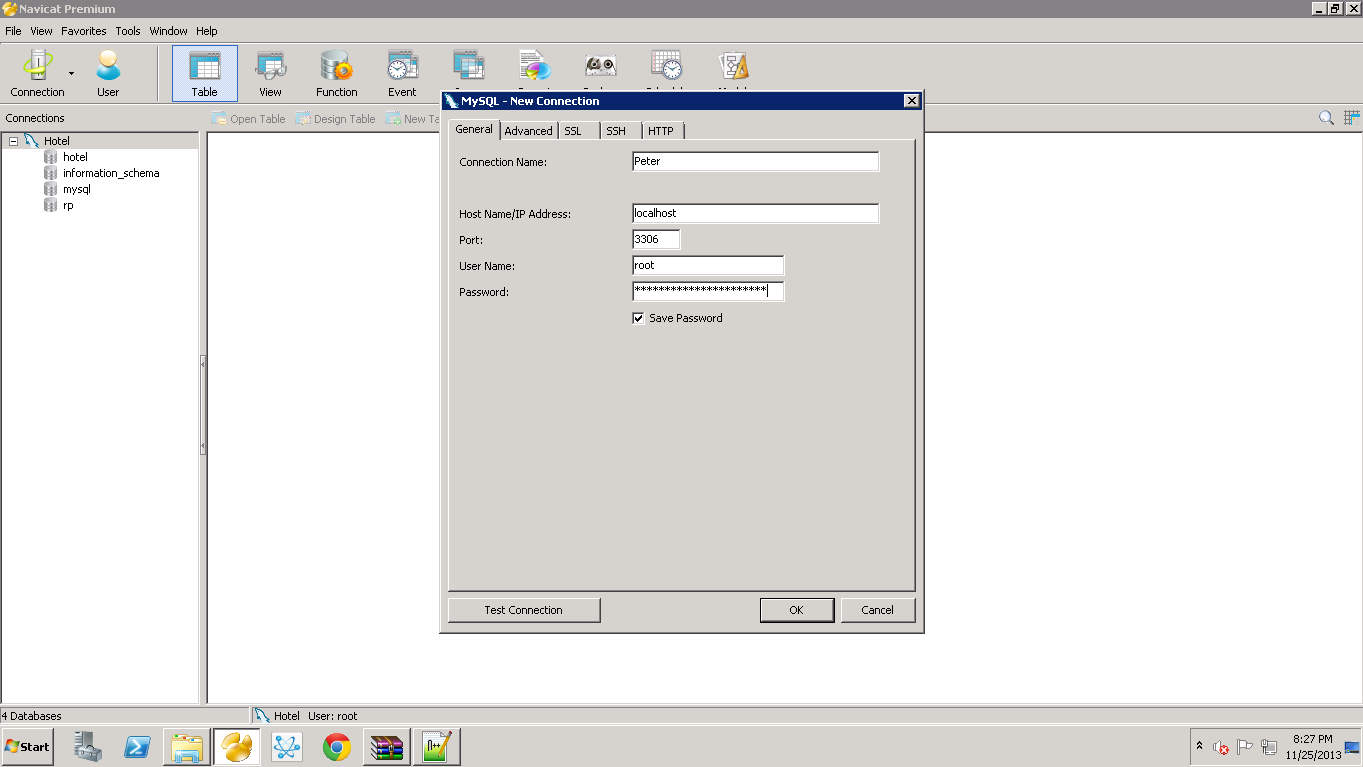Click the Port field
Viewport: 1363px width, 767px height.
click(x=656, y=239)
